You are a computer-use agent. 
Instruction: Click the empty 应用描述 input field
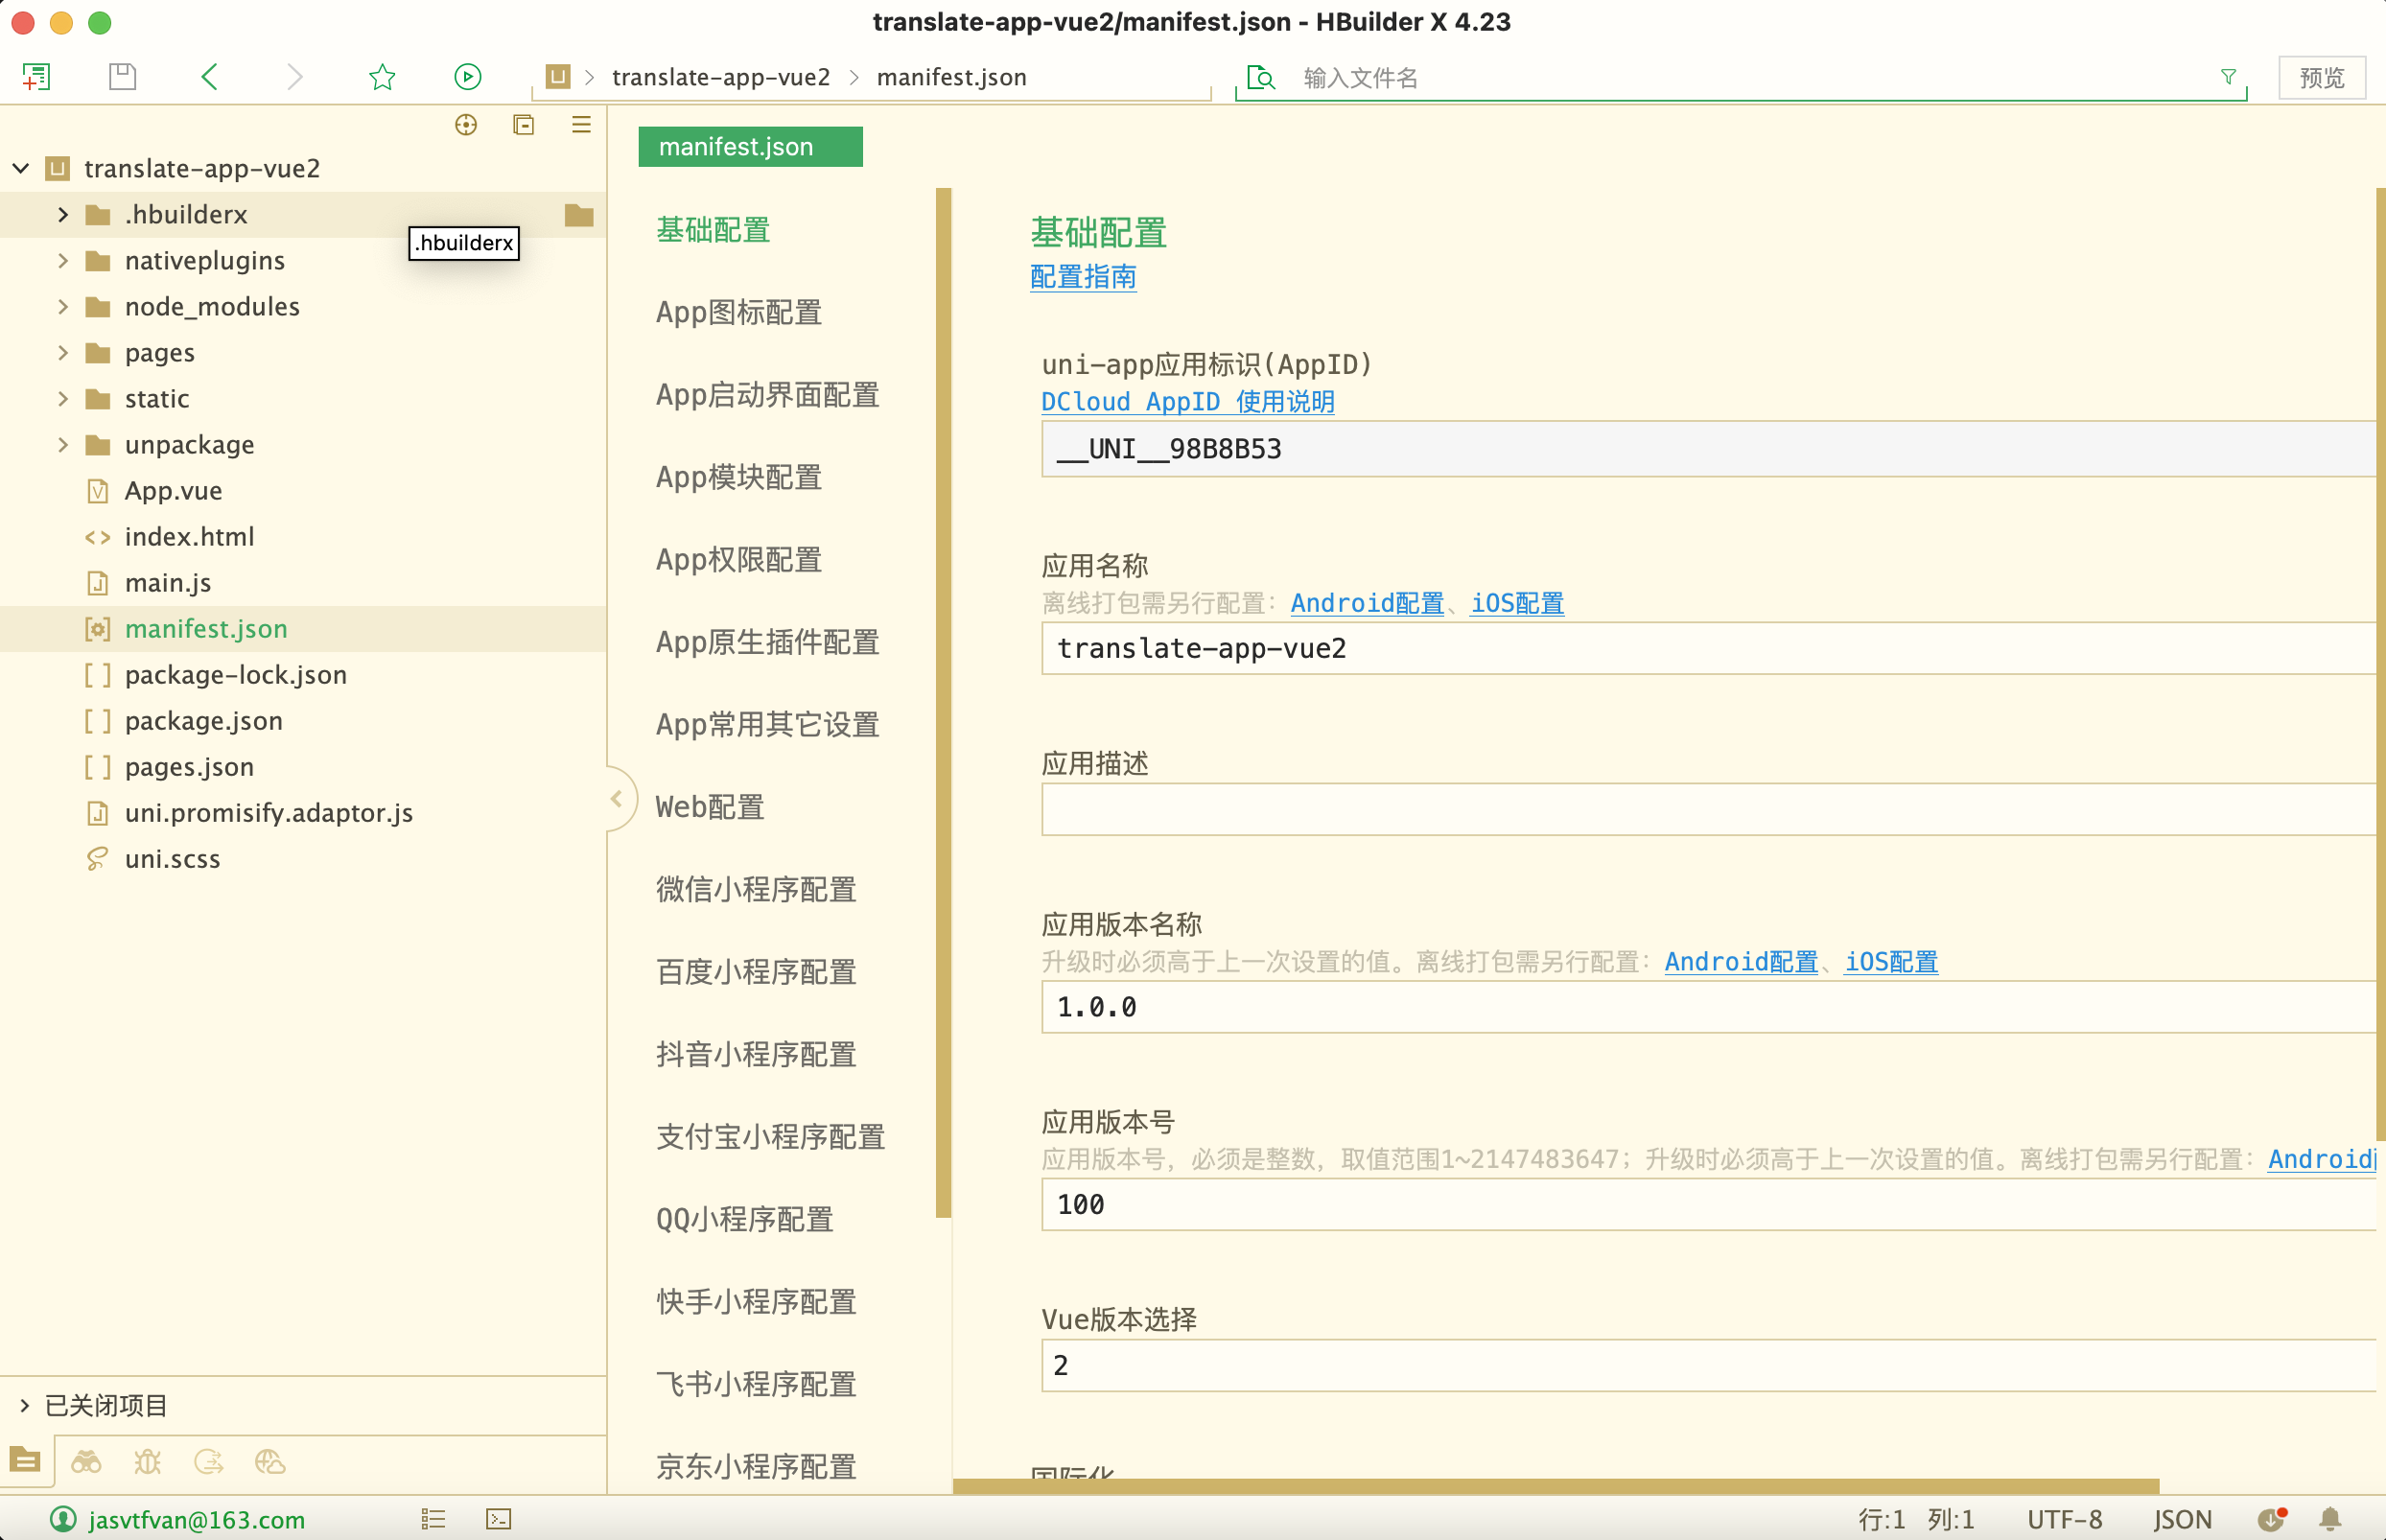click(x=1708, y=809)
